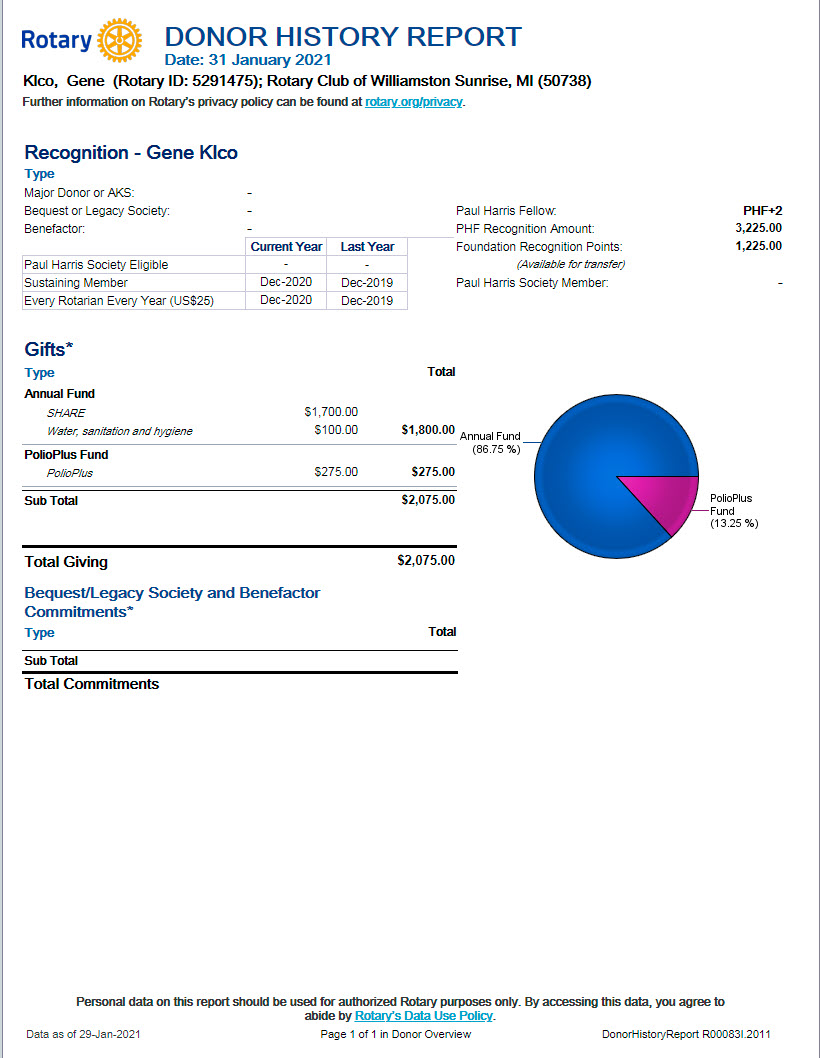This screenshot has width=820, height=1058.
Task: Click the SHARE amount $1,700.00
Action: point(331,412)
